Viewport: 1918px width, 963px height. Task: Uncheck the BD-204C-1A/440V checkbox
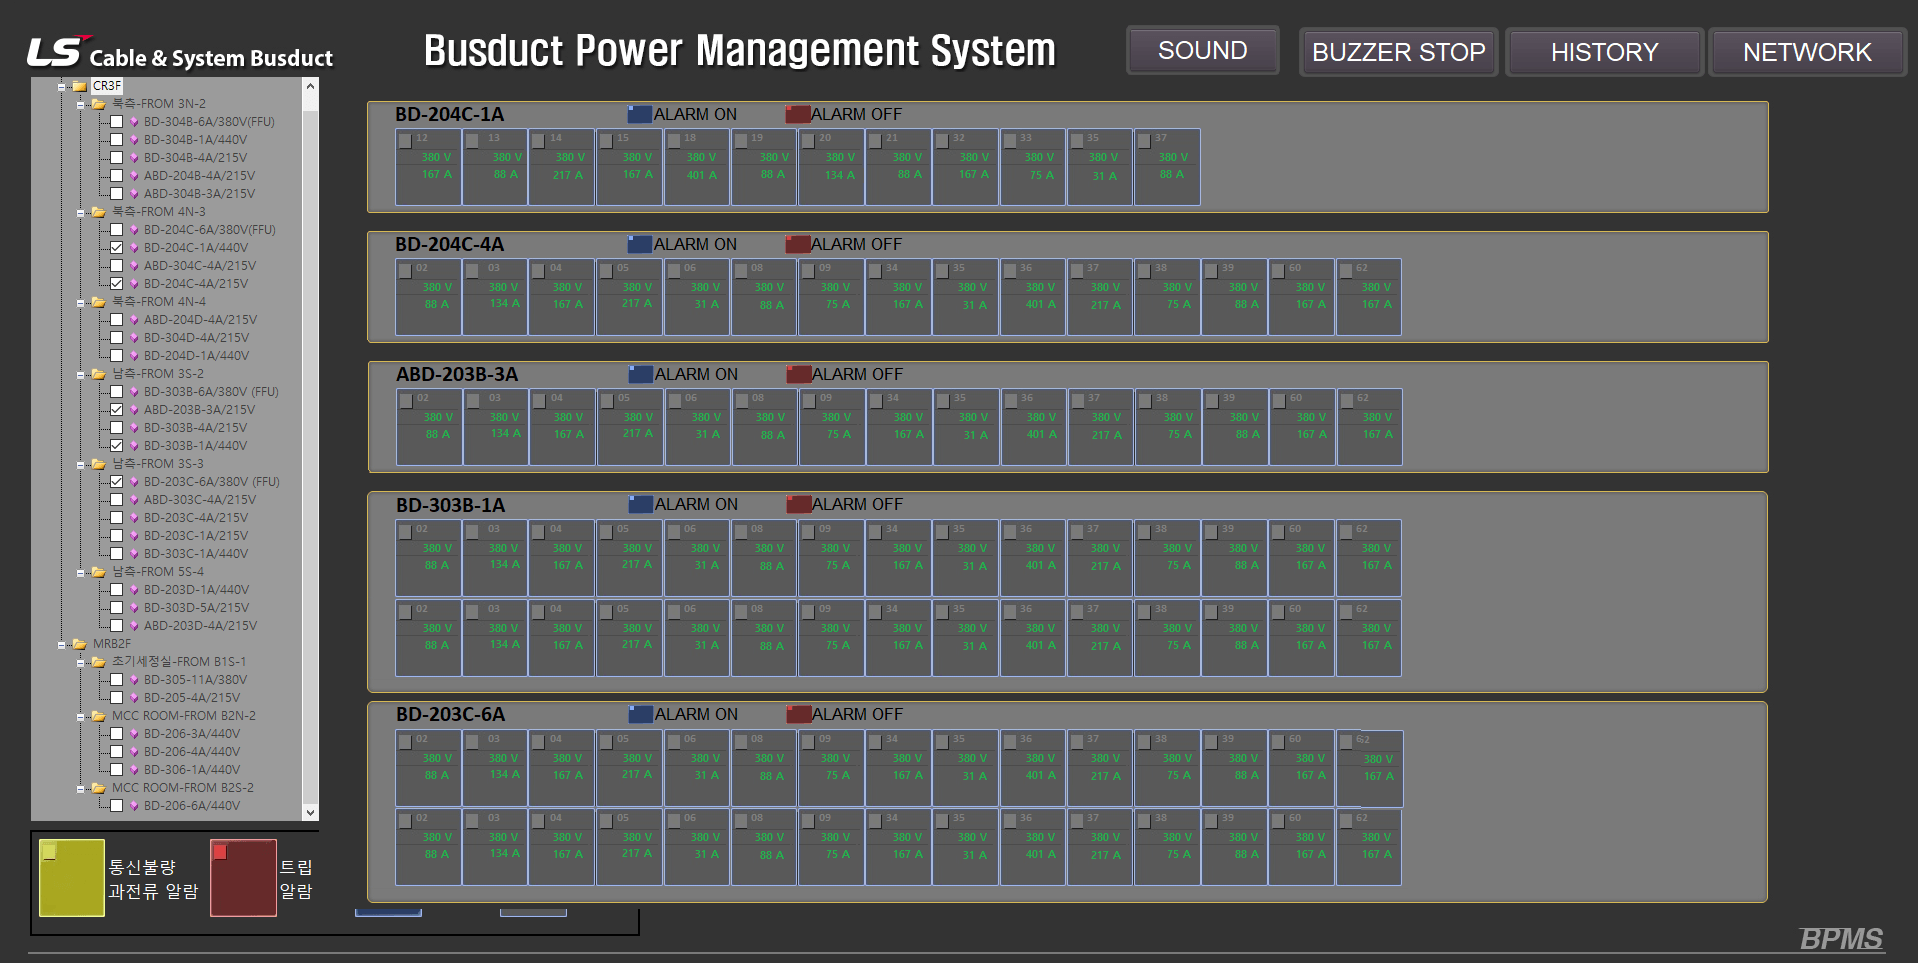pos(116,248)
